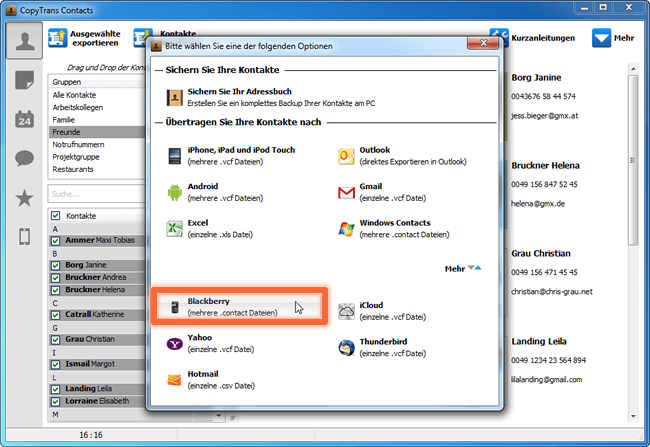Open the Calendar sidebar icon
650x447 pixels.
[x=24, y=119]
